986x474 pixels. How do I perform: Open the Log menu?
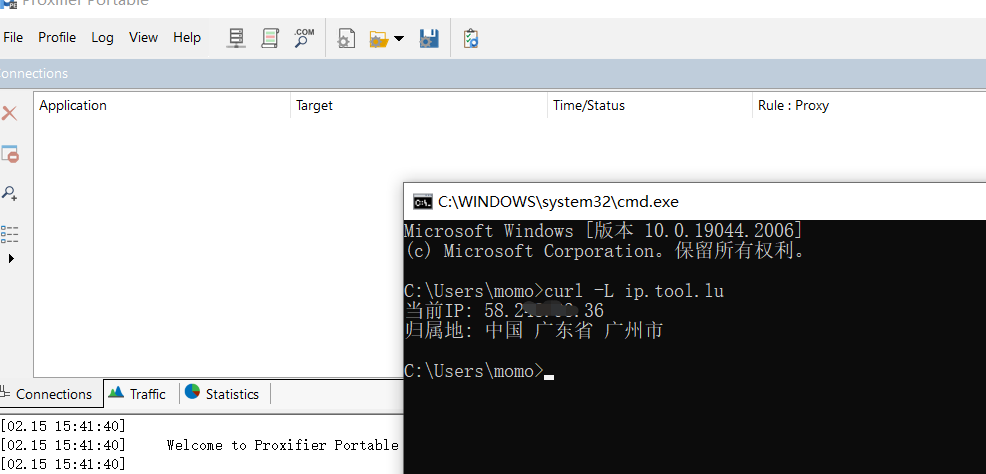(102, 37)
